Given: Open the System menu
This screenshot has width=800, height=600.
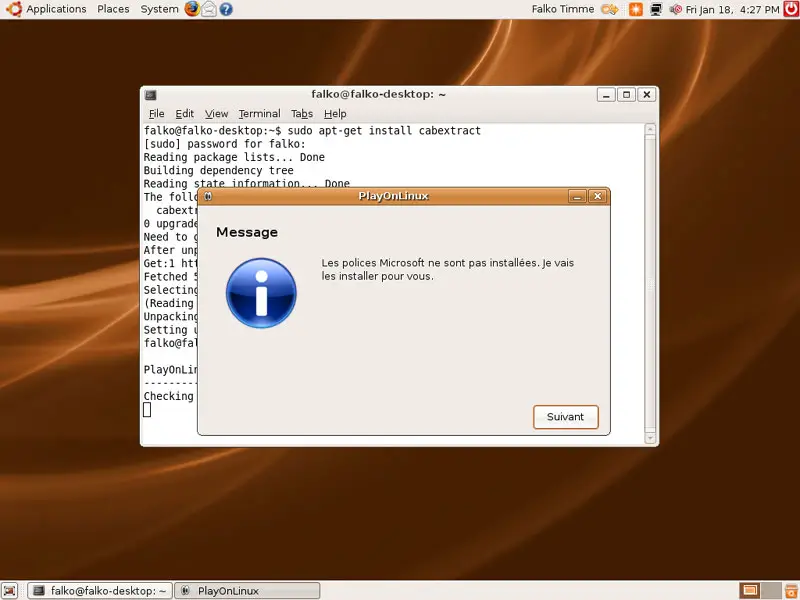Looking at the screenshot, I should coord(159,9).
